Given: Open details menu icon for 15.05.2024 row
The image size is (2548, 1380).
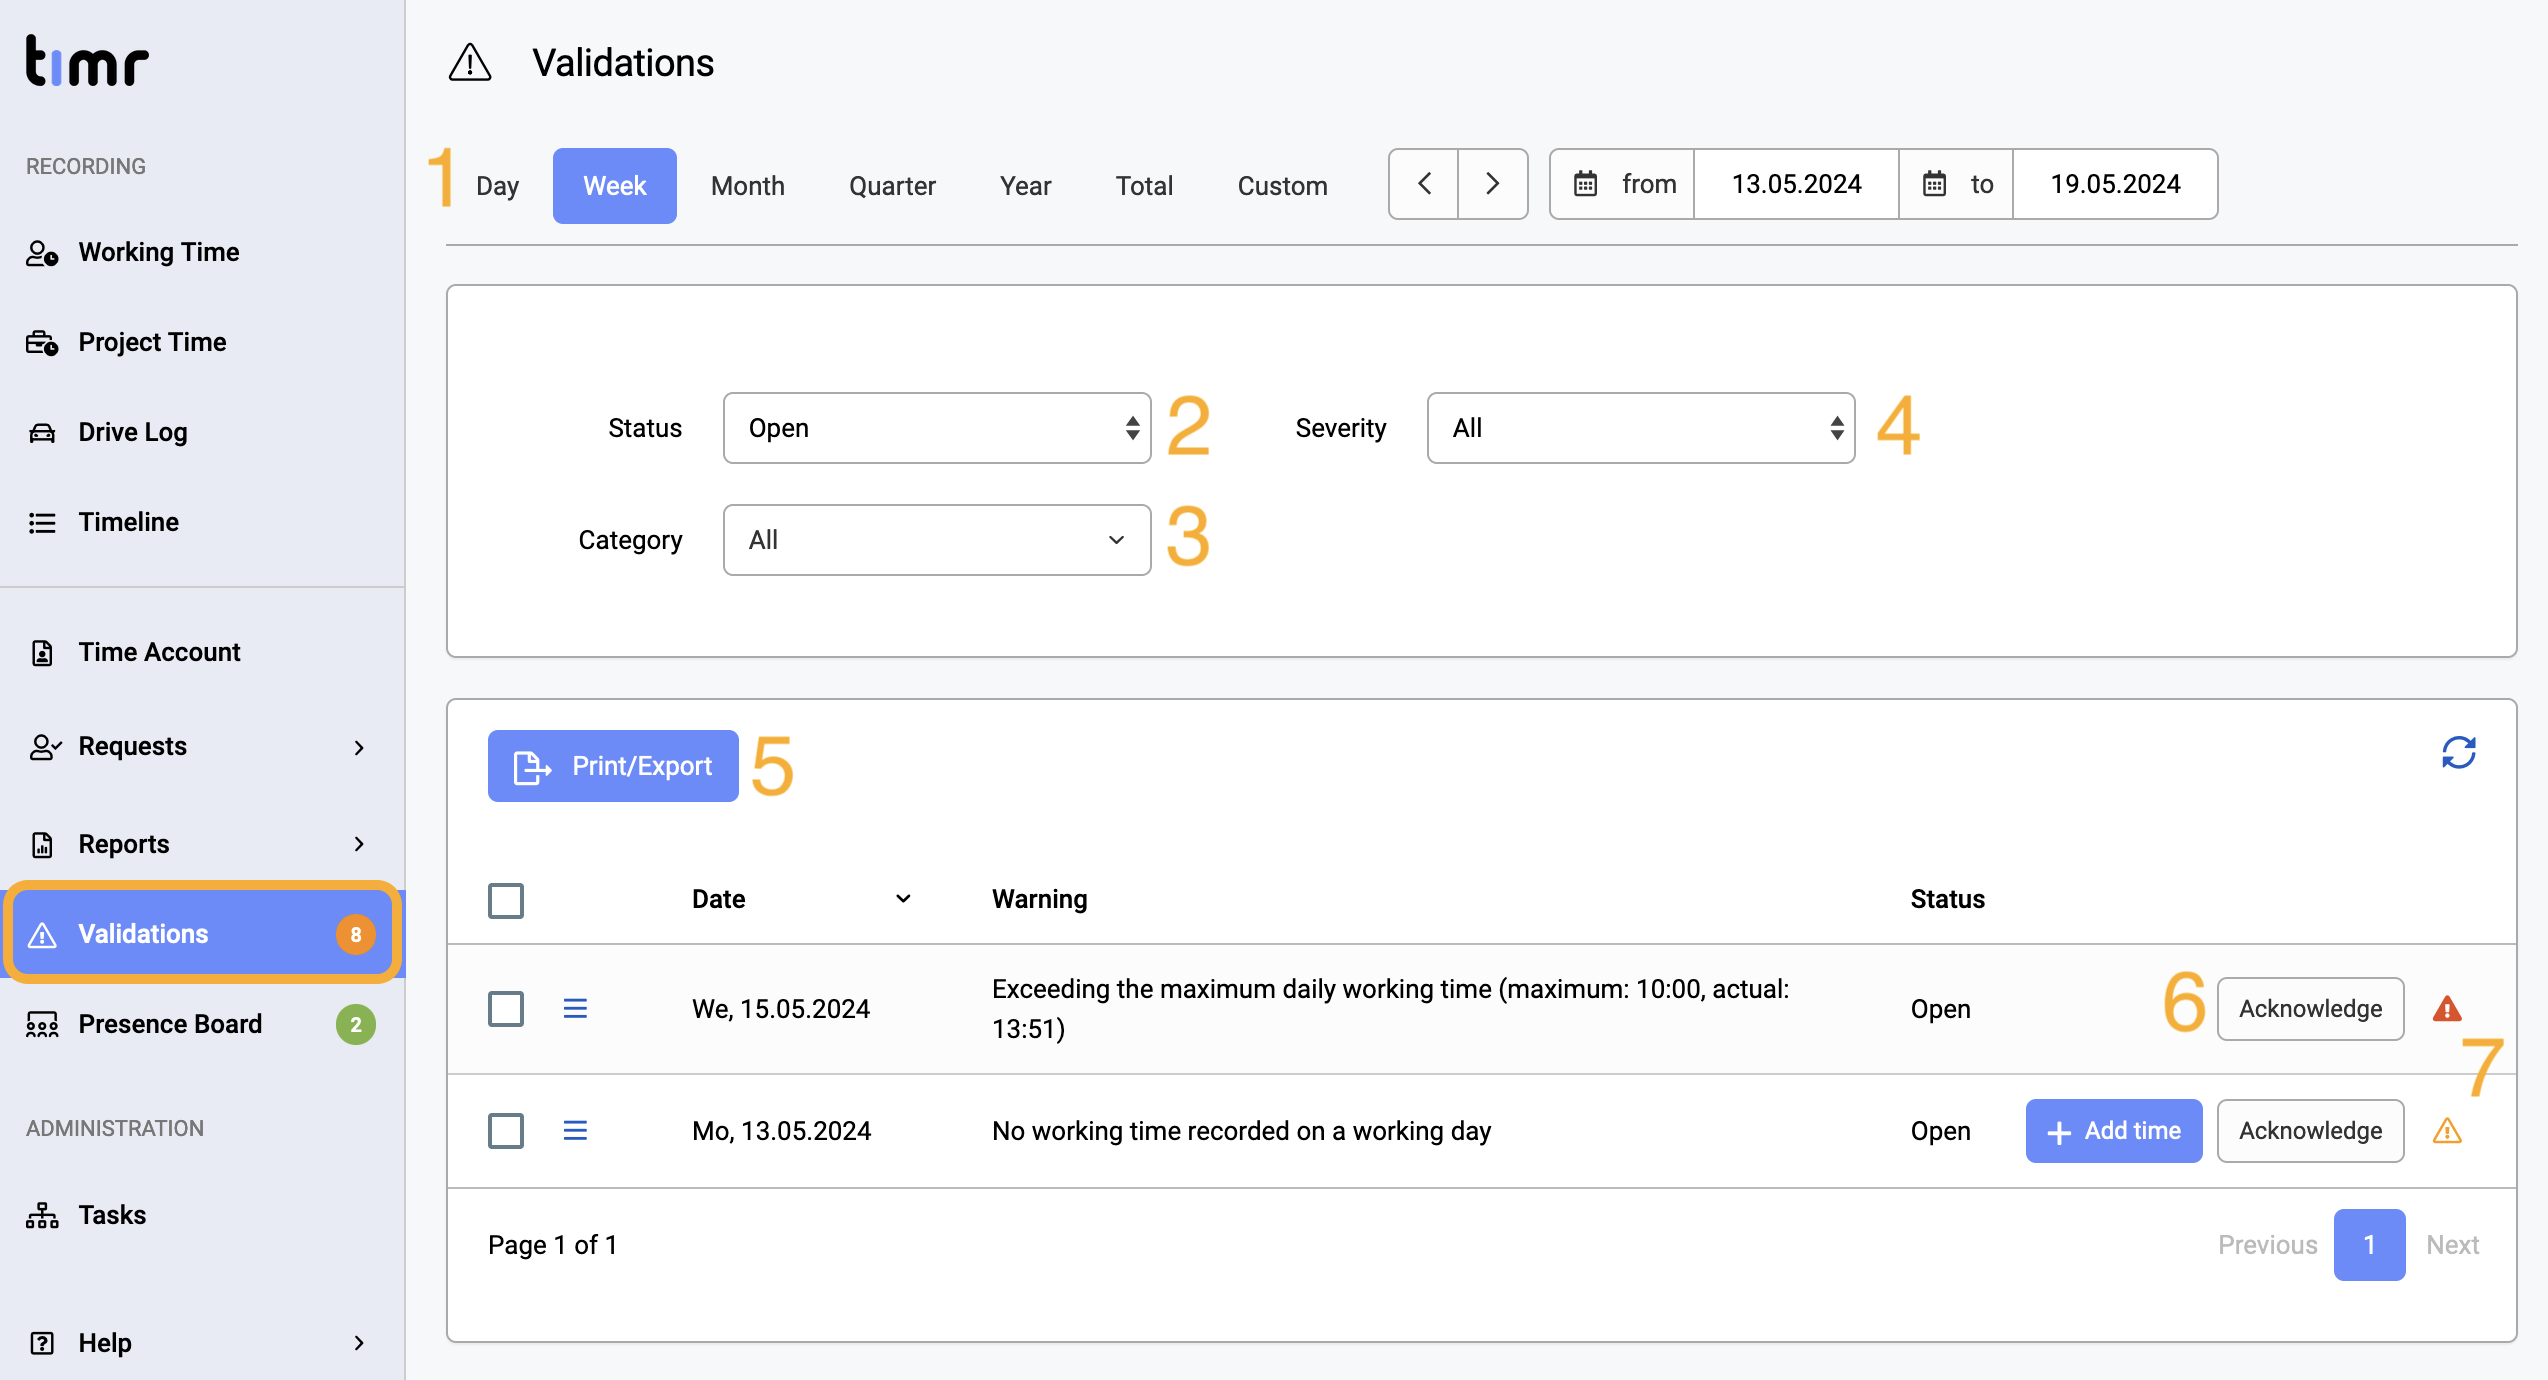Looking at the screenshot, I should [575, 1009].
